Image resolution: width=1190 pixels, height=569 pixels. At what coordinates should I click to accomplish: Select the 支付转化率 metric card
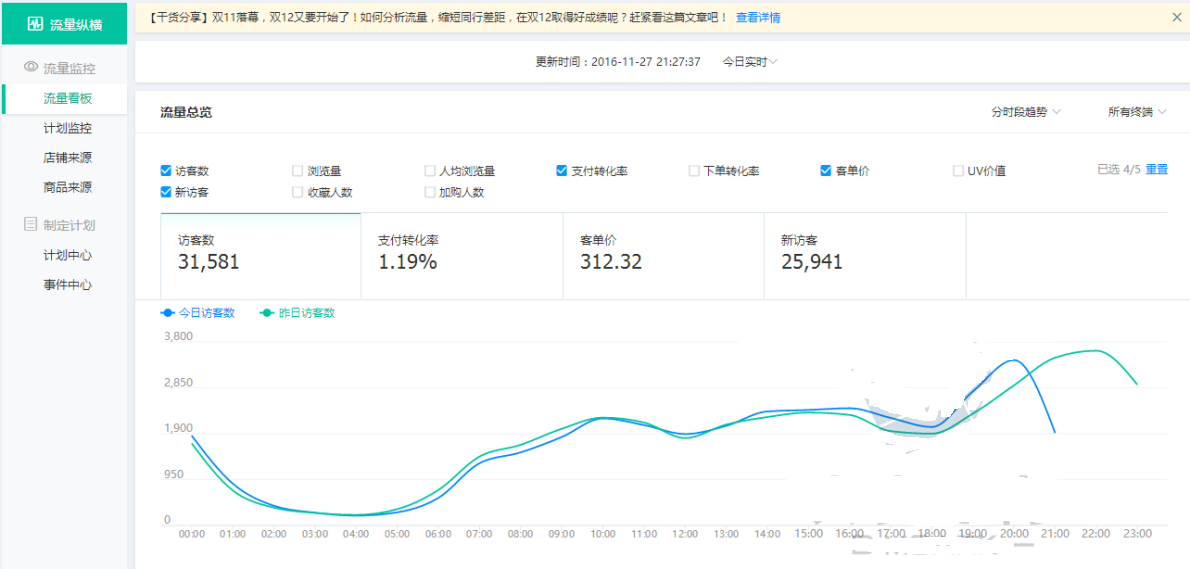click(x=461, y=255)
